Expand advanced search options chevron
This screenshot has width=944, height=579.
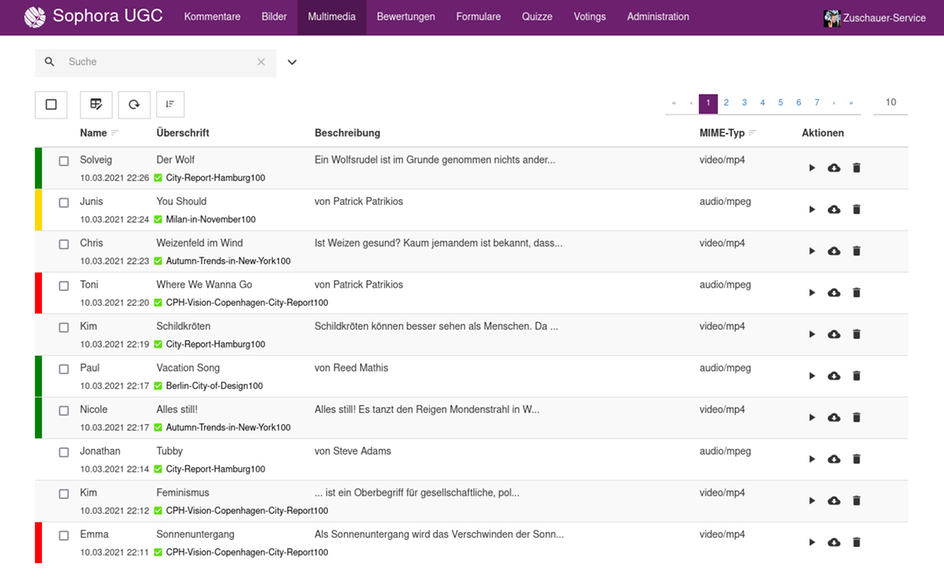click(x=292, y=62)
